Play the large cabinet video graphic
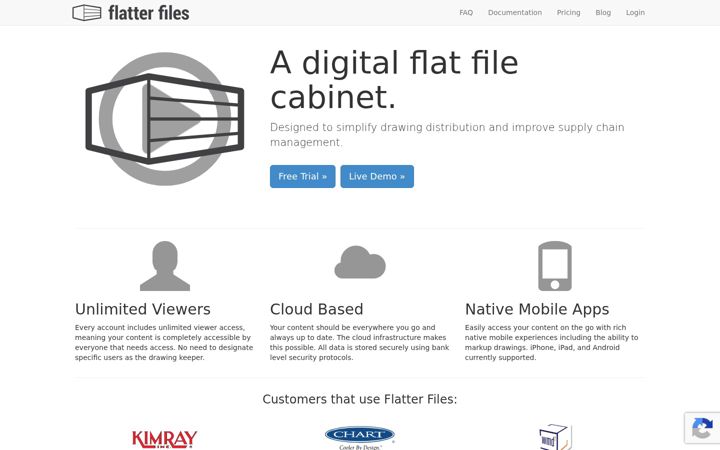Viewport: 720px width, 450px height. point(164,119)
